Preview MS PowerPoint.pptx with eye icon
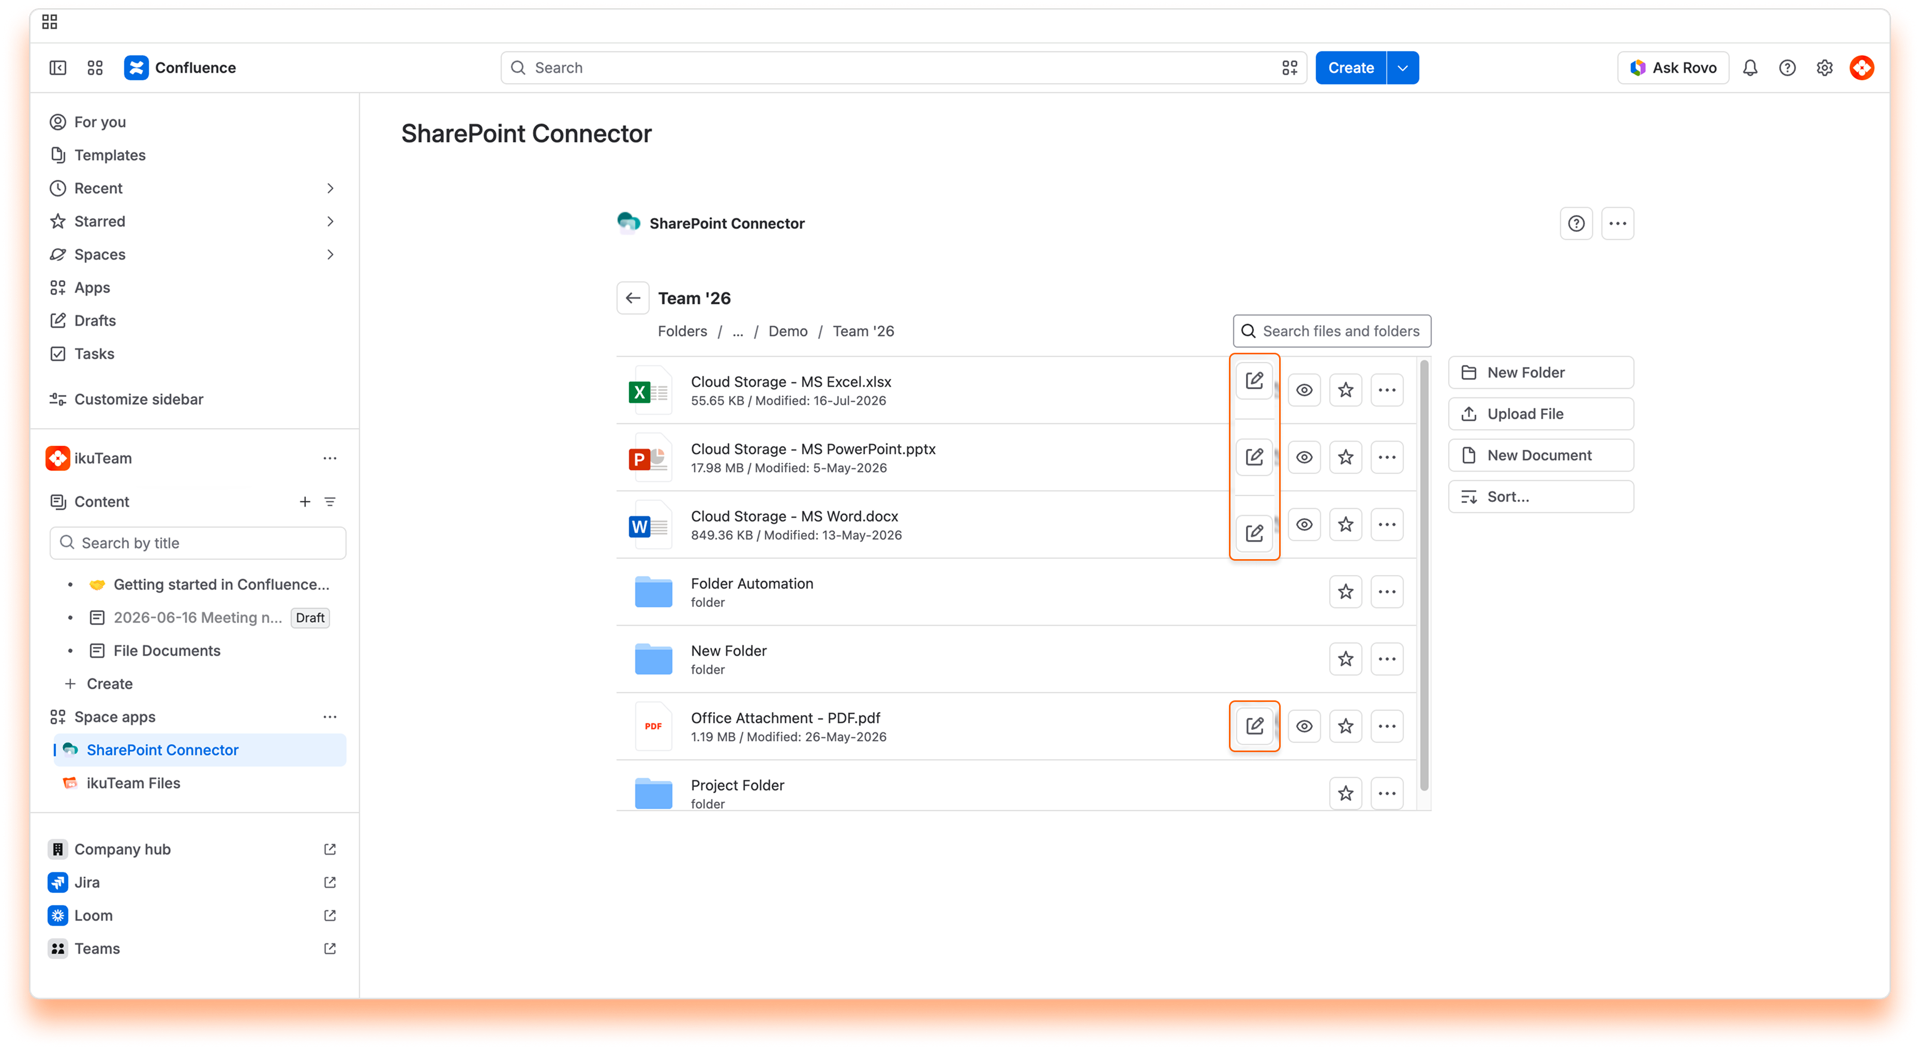This screenshot has width=1920, height=1049. (x=1304, y=458)
